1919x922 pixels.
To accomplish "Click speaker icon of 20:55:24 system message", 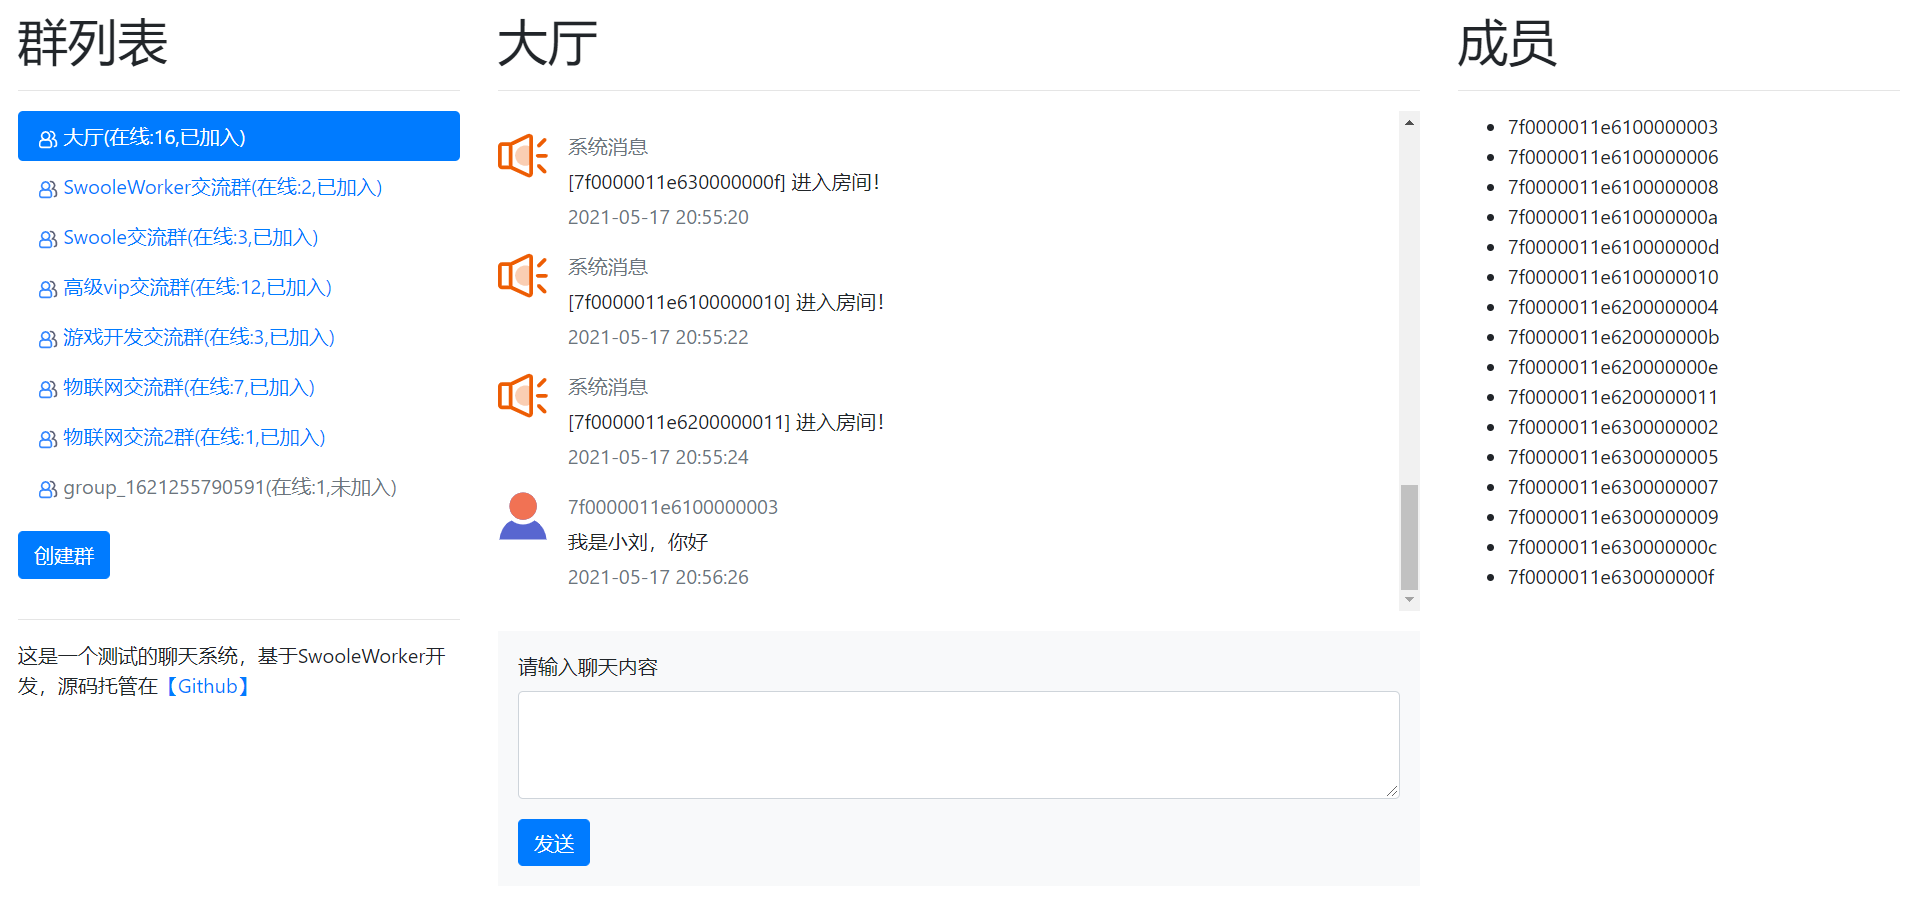I will click(x=523, y=396).
